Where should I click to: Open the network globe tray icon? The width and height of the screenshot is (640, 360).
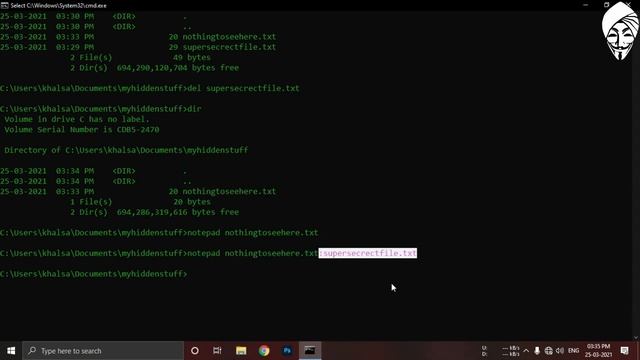(549, 351)
